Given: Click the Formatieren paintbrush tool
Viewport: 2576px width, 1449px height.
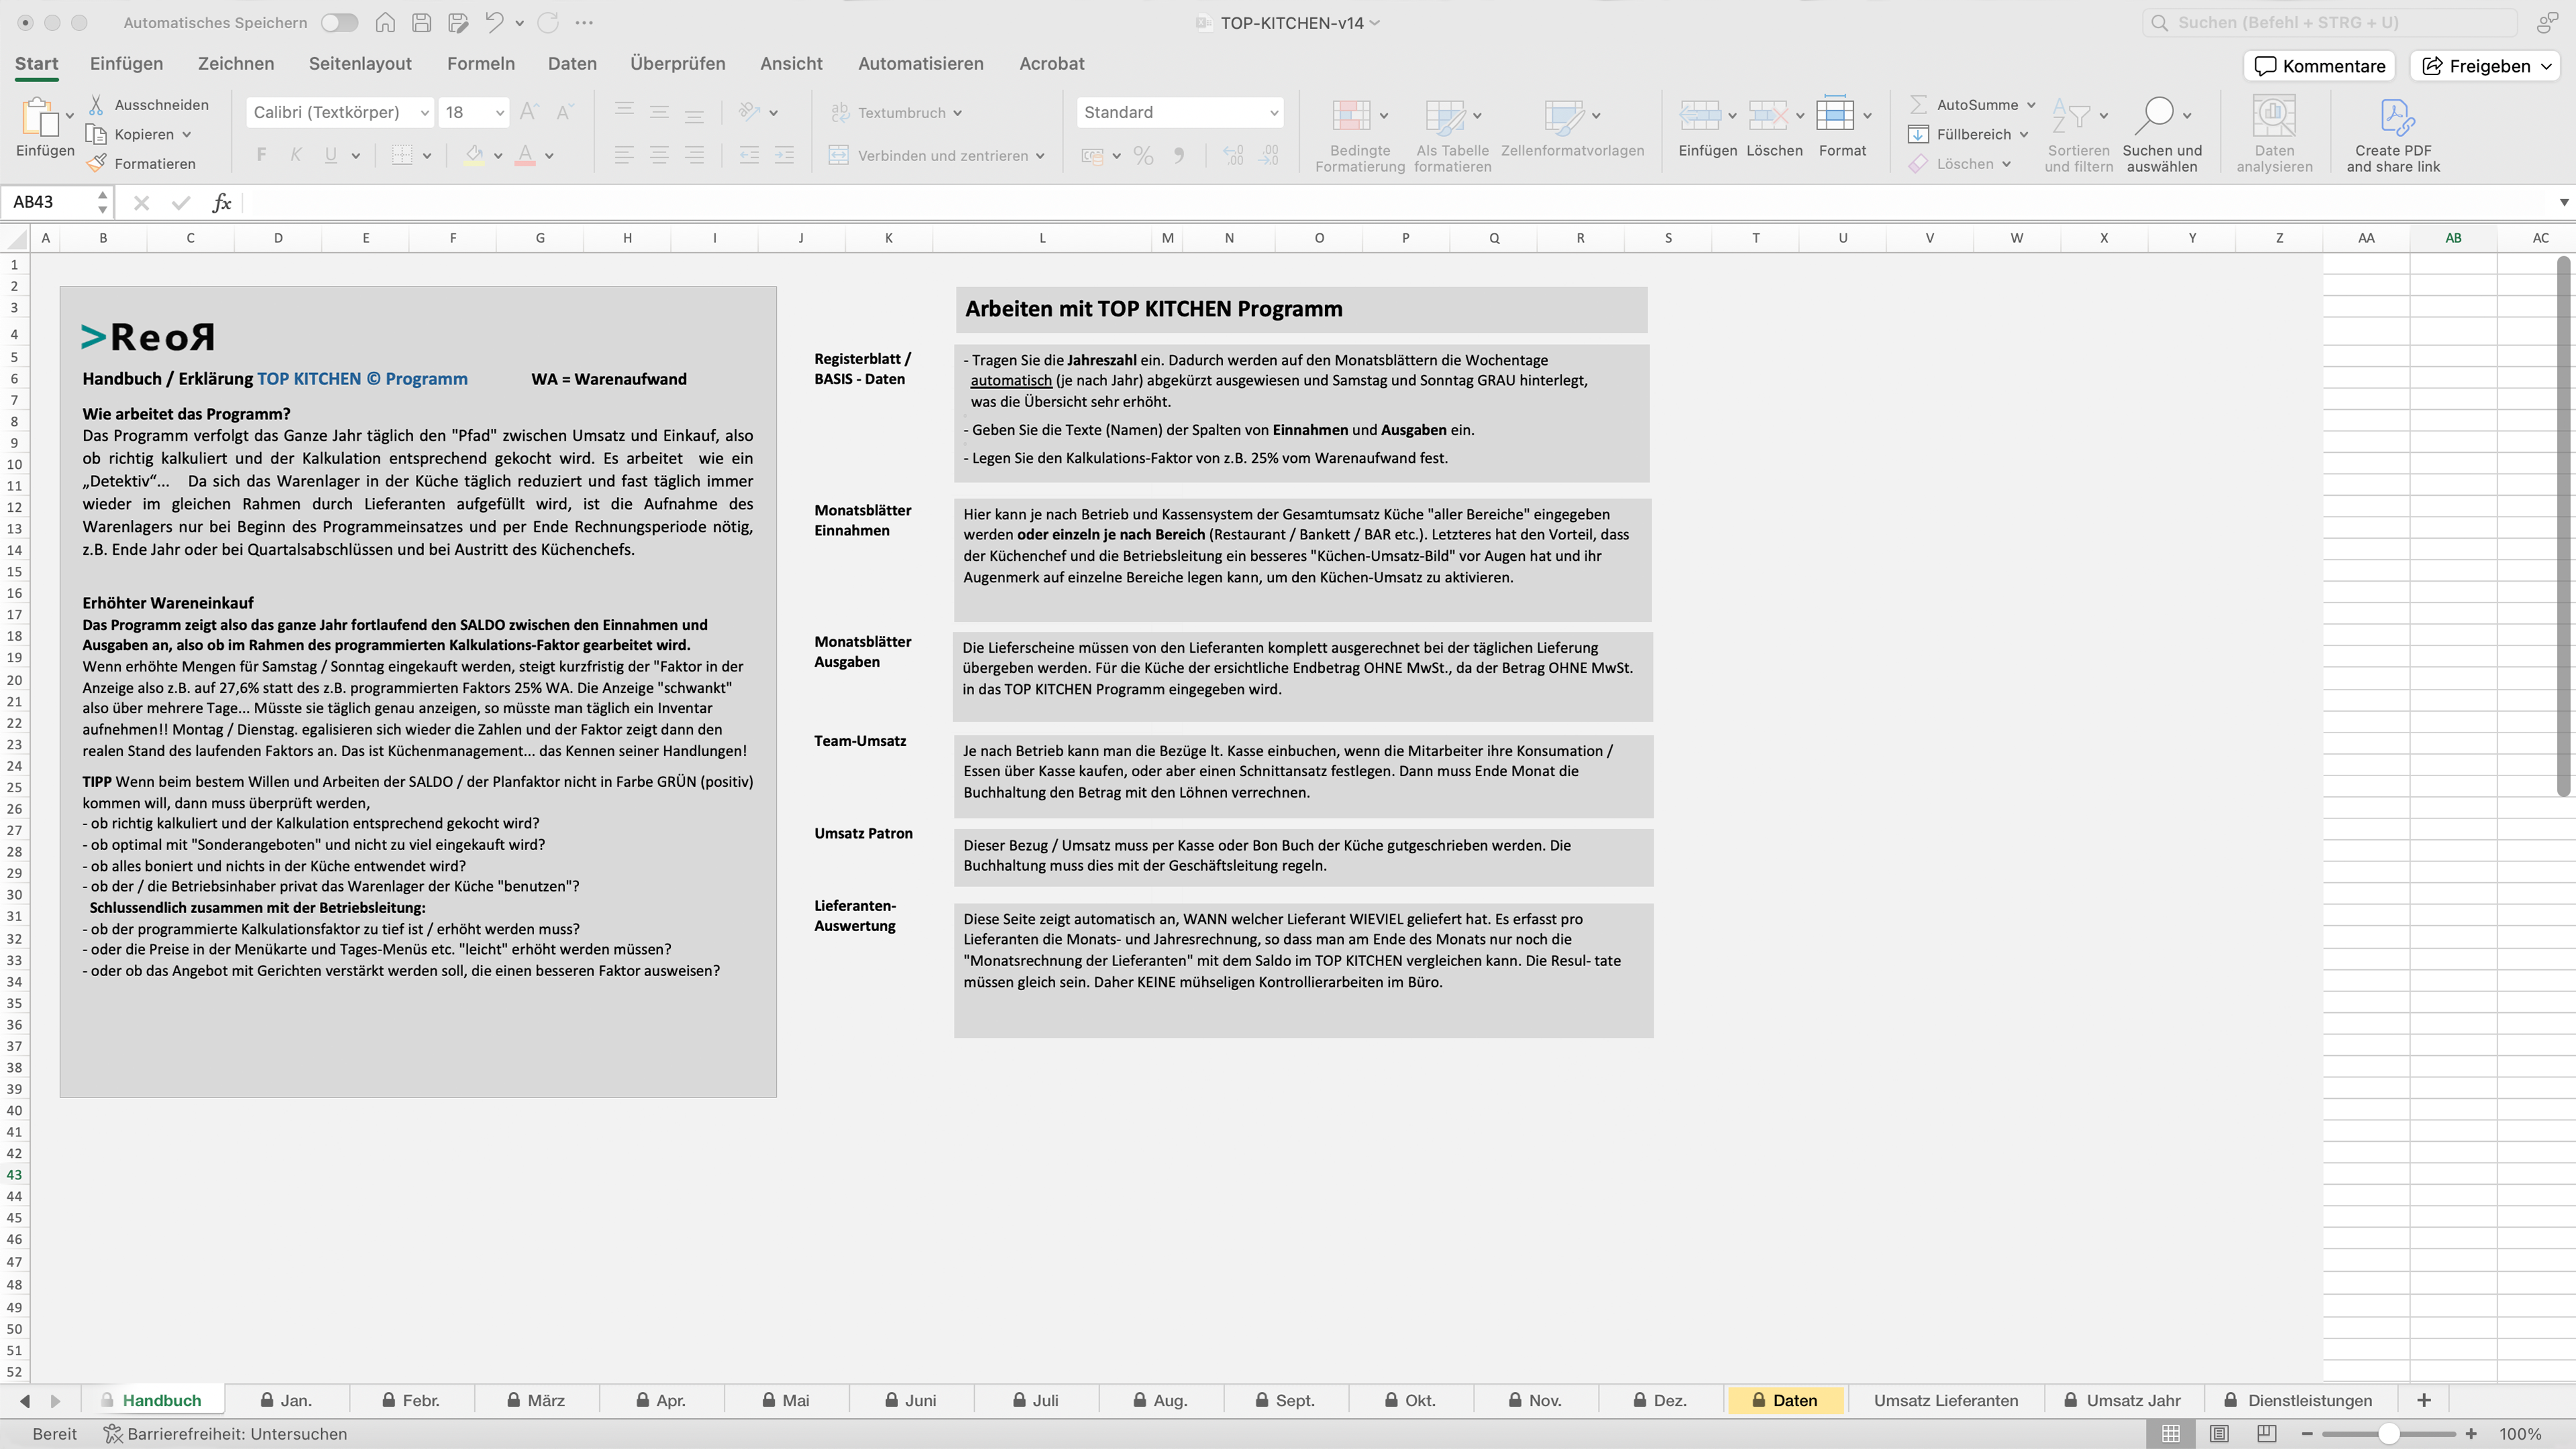Looking at the screenshot, I should coord(96,163).
